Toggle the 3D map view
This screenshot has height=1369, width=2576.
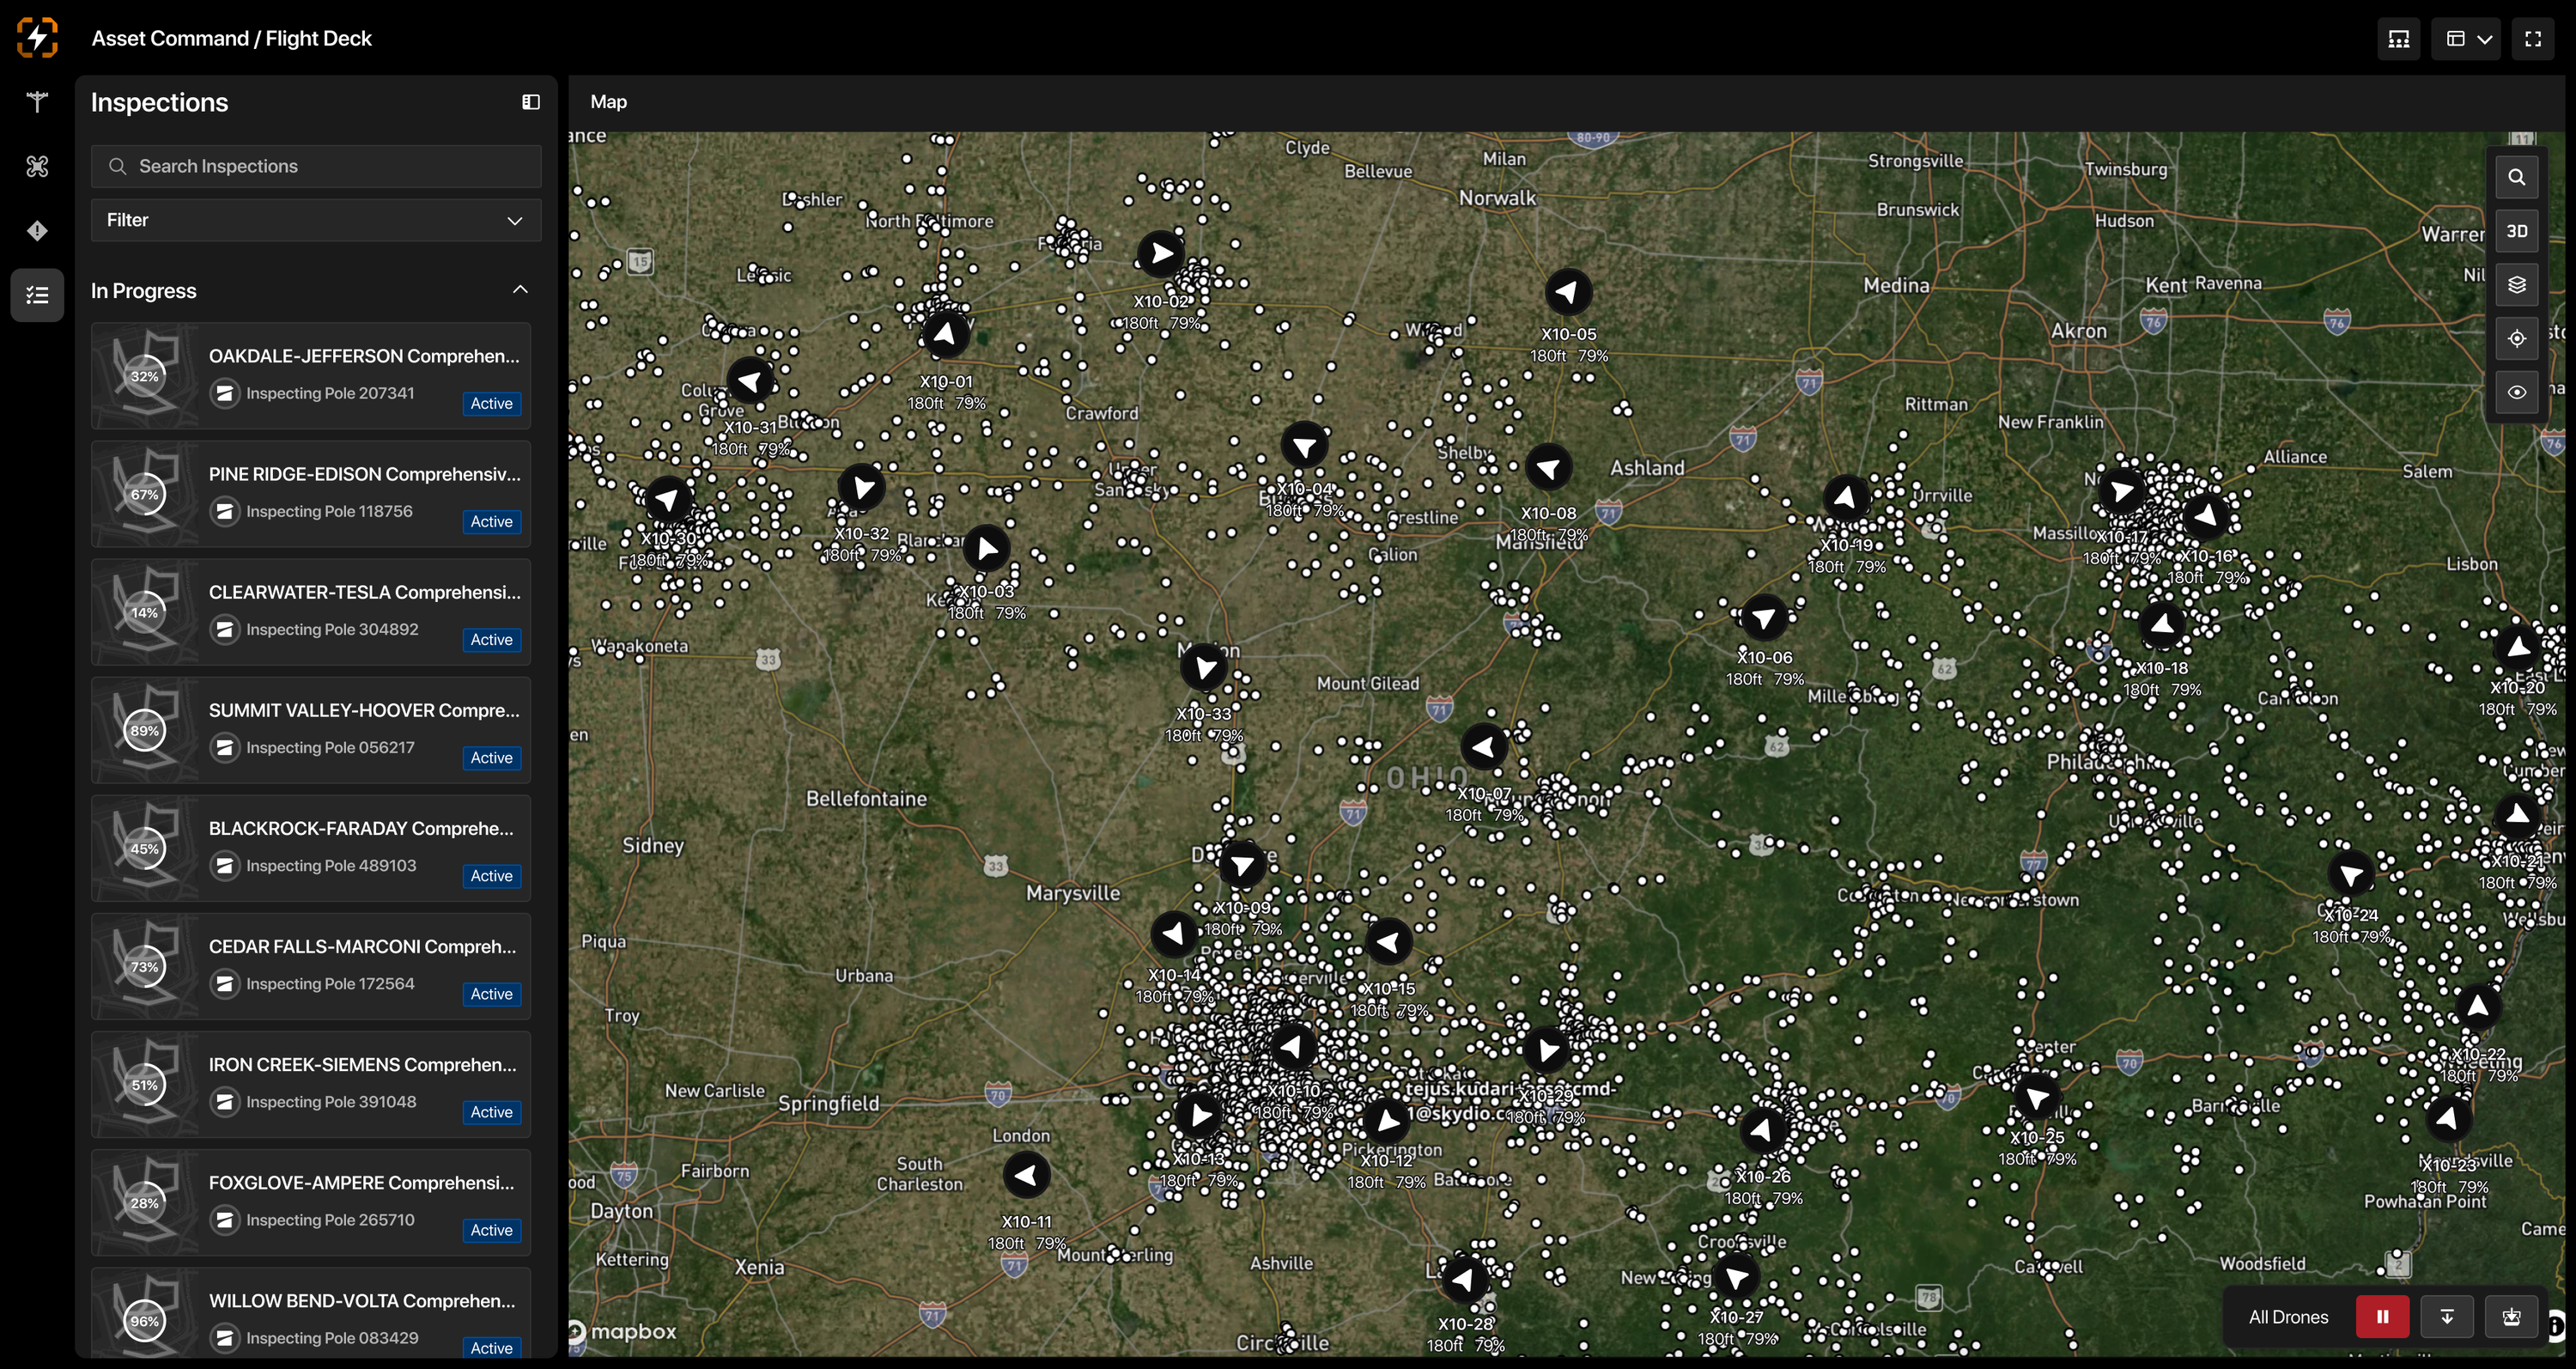2516,231
